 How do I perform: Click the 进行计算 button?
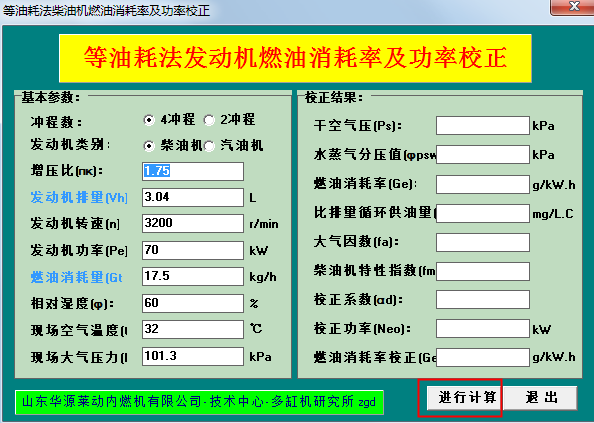point(465,398)
